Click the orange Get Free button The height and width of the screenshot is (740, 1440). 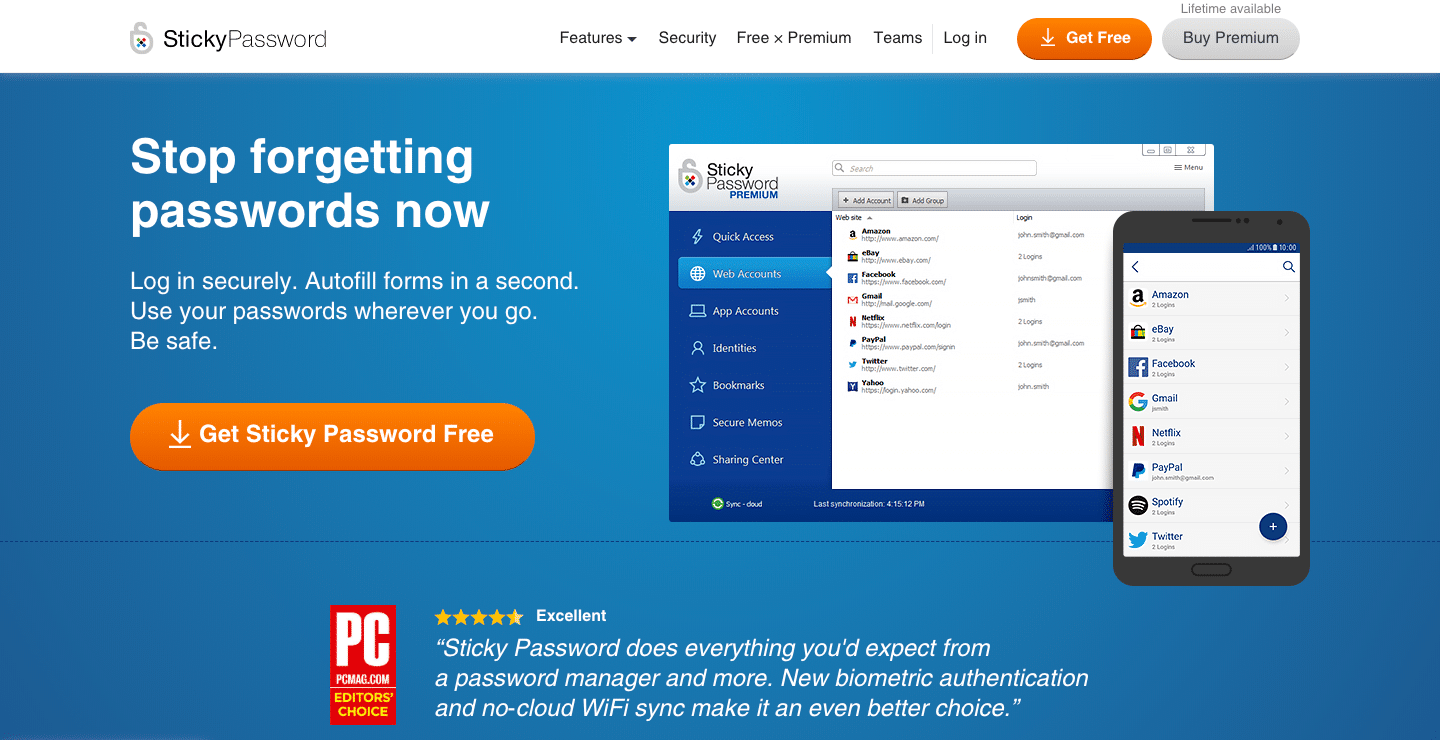(x=1084, y=38)
